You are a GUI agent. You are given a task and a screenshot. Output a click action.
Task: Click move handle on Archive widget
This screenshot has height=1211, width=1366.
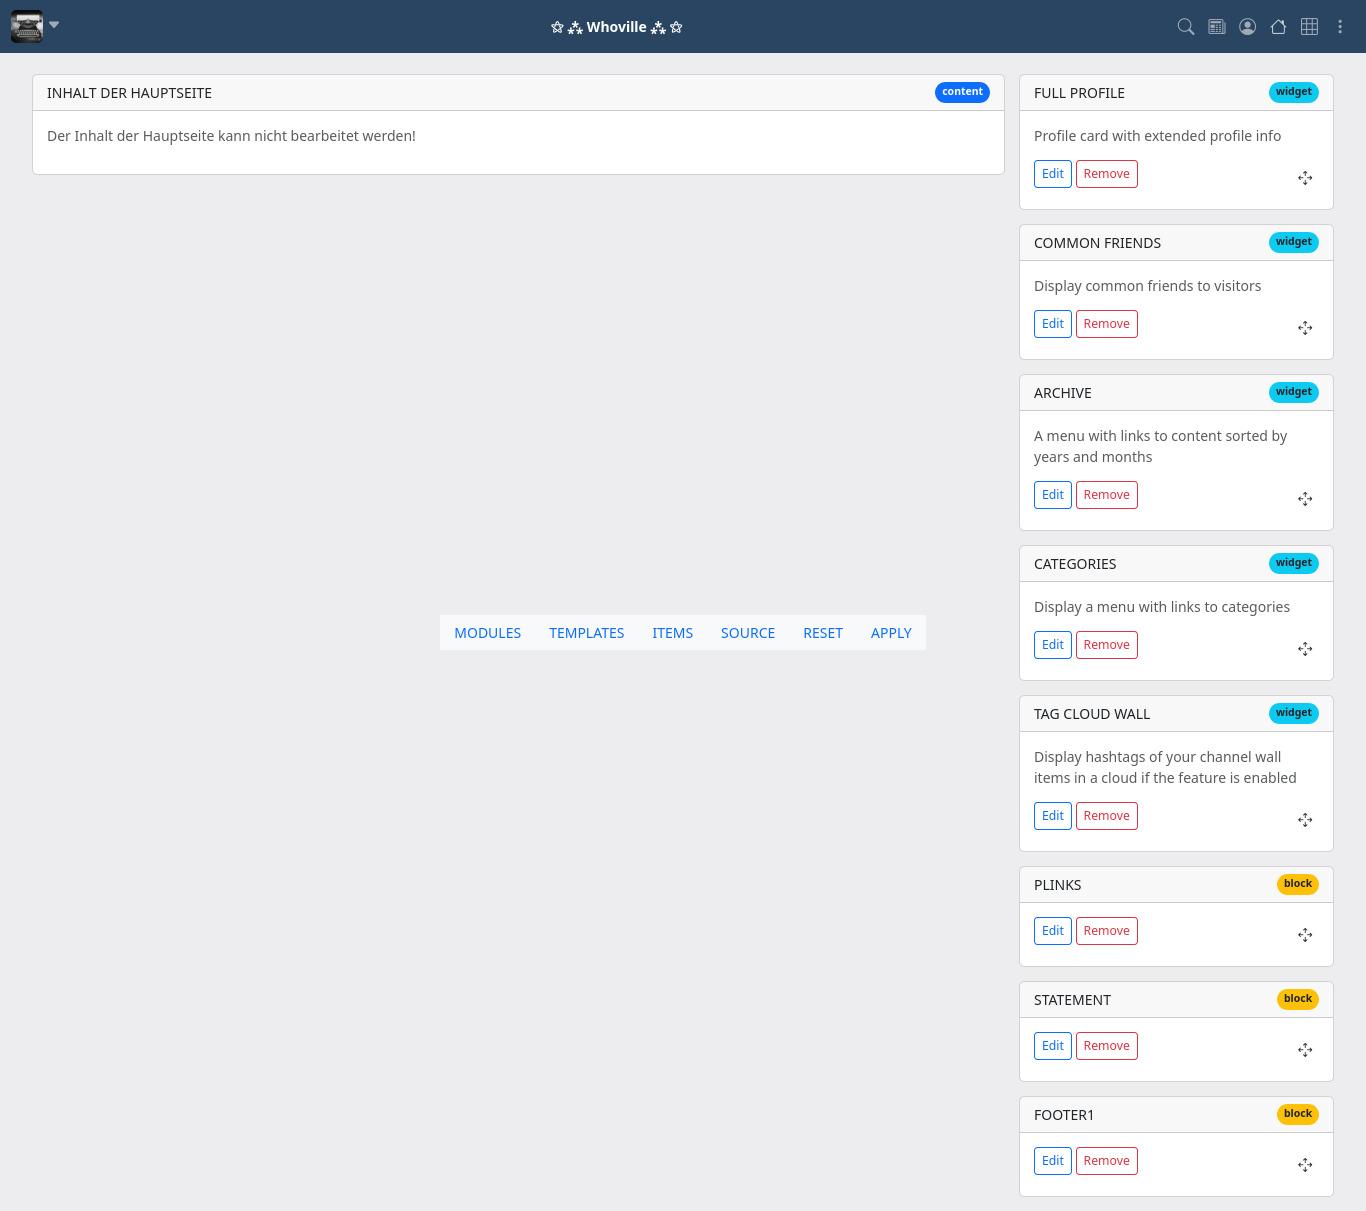(1305, 499)
